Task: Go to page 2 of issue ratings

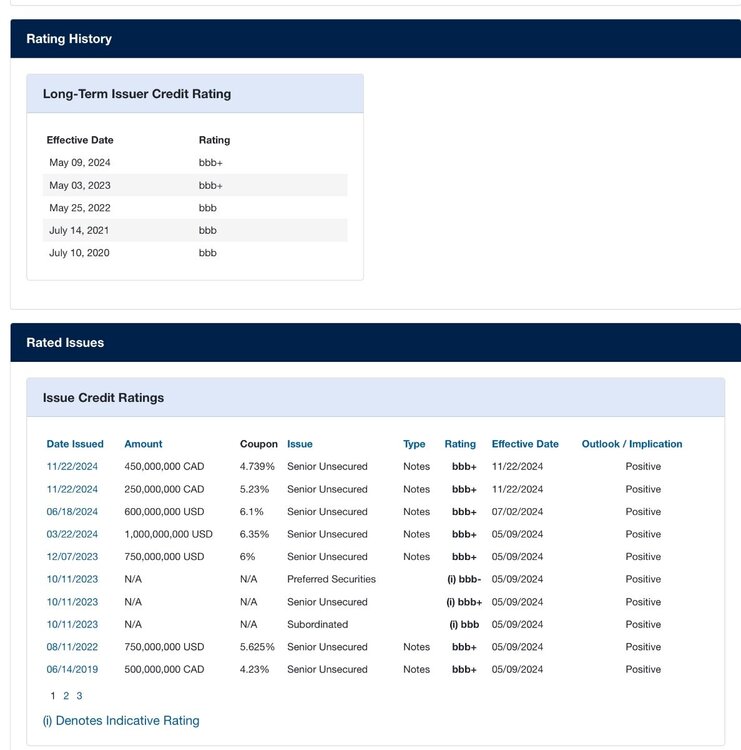Action: click(x=66, y=696)
